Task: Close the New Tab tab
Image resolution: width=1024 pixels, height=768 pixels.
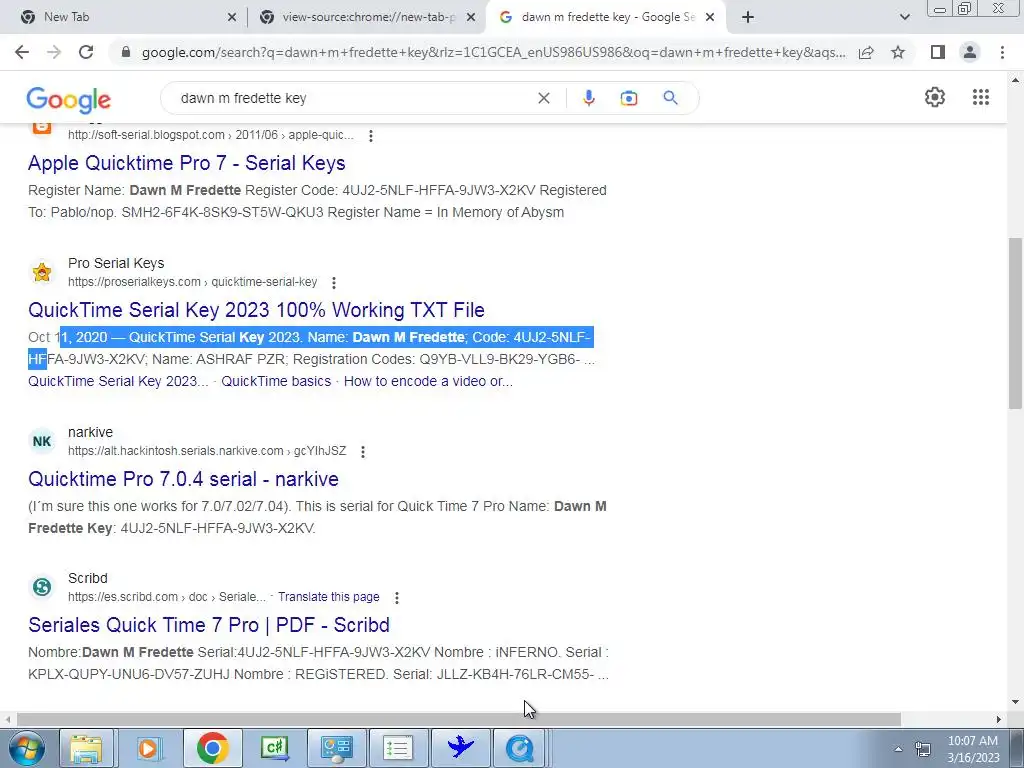Action: click(231, 18)
